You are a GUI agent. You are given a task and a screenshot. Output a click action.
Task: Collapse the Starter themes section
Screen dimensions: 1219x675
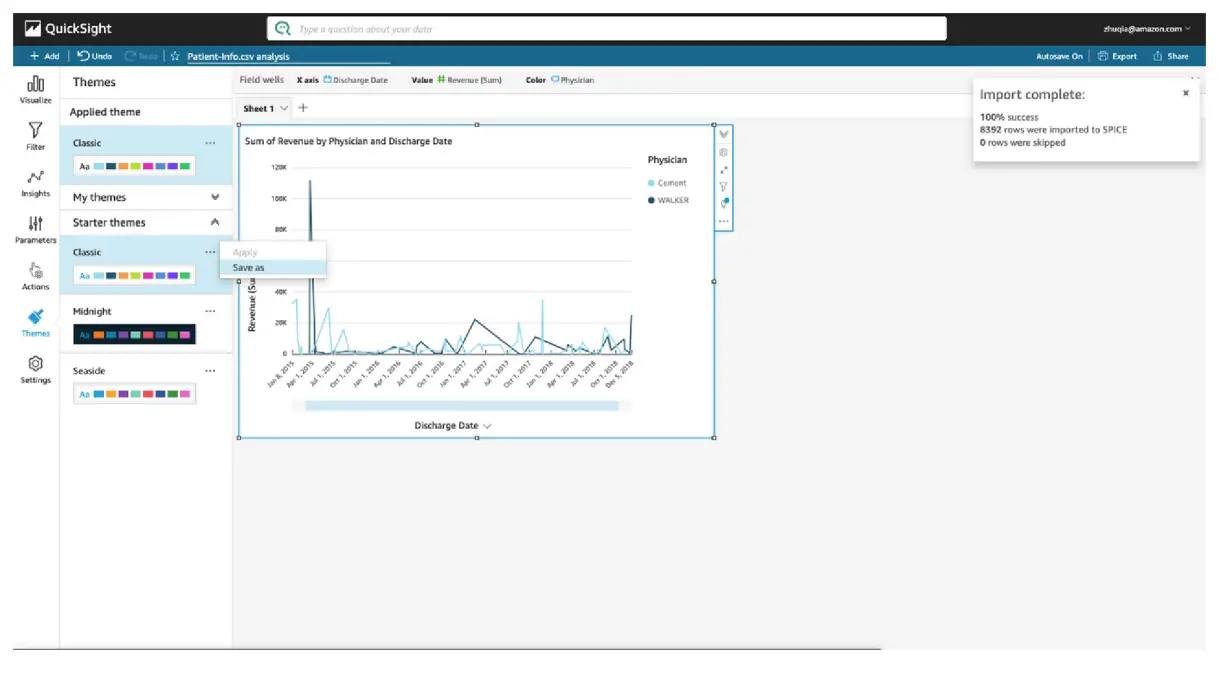click(214, 222)
